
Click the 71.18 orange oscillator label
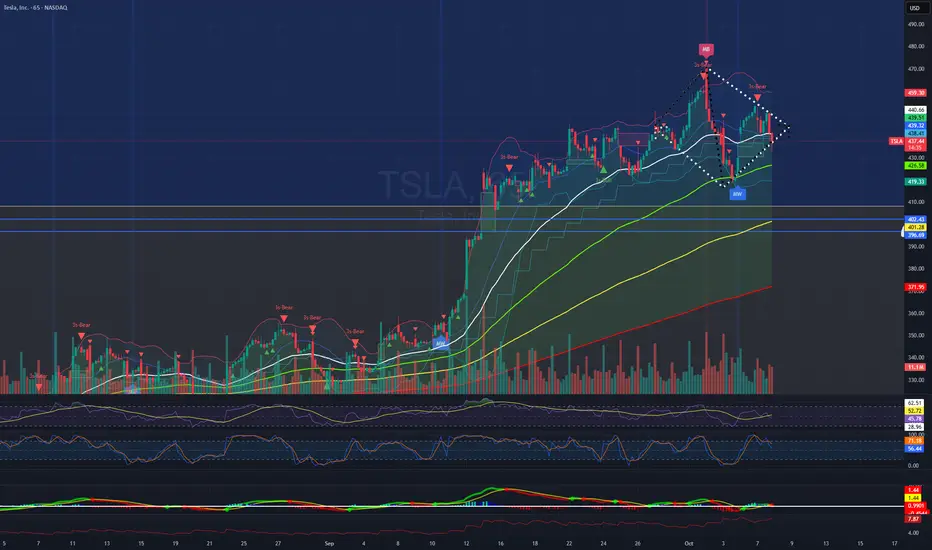click(915, 441)
